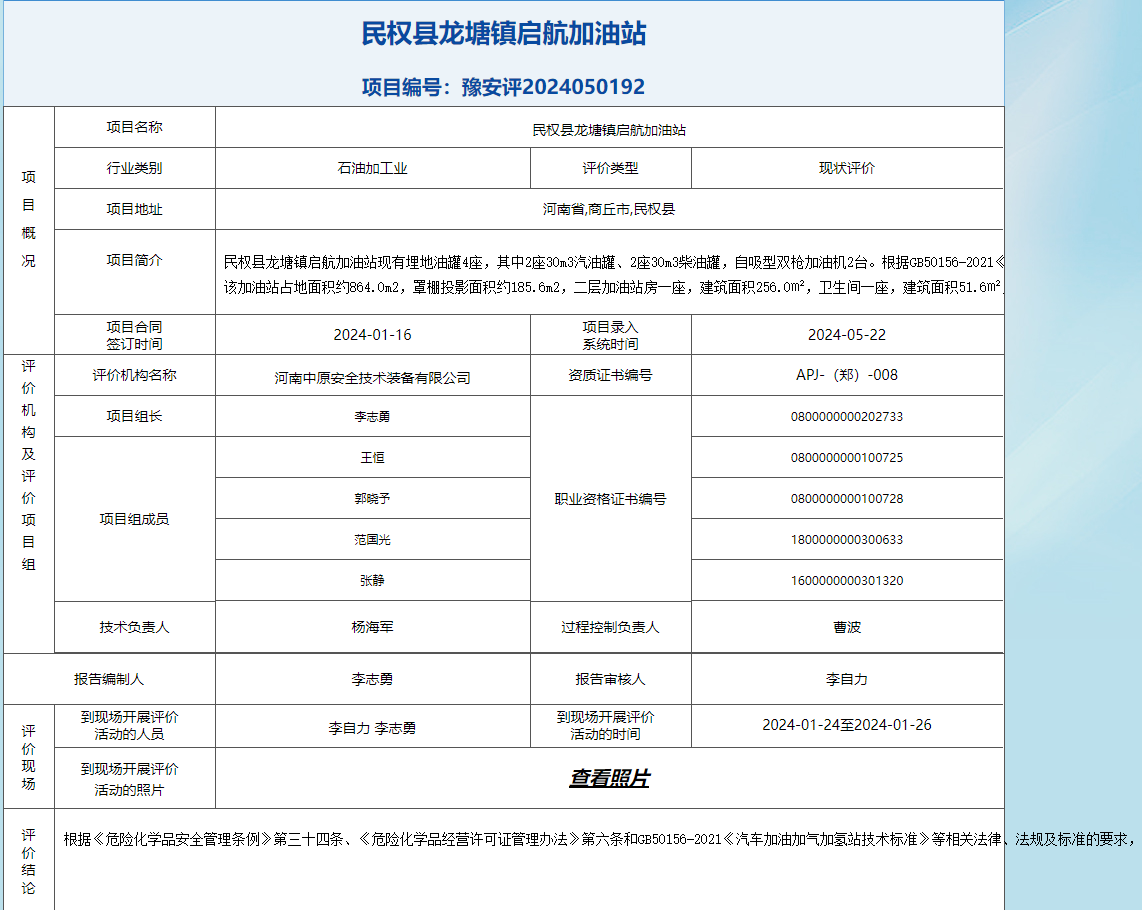Click address value 河南省,商丘市,民权县
Viewport: 1142px width, 910px height.
(x=609, y=209)
